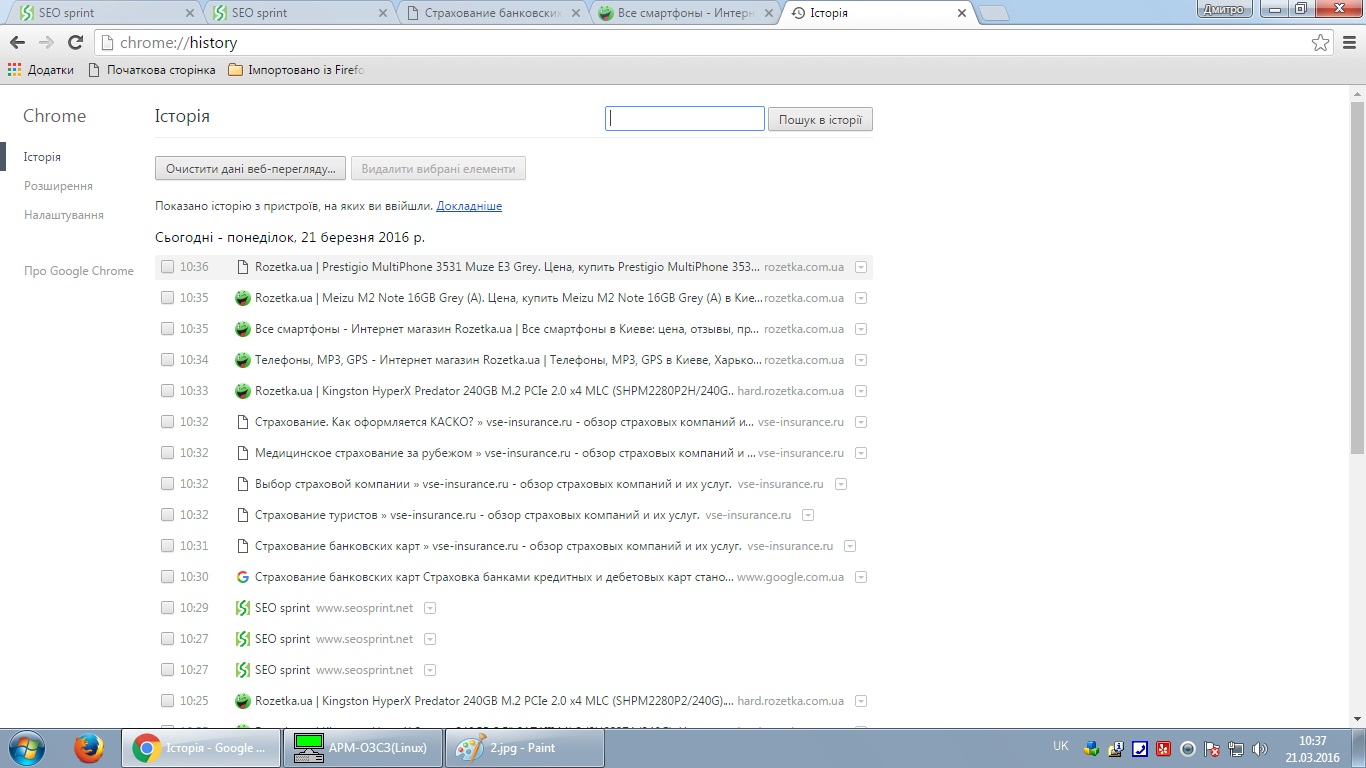Tick the checkbox for the 10:33 Kingston HyperX entry
Viewport: 1366px width, 768px height.
[x=167, y=391]
